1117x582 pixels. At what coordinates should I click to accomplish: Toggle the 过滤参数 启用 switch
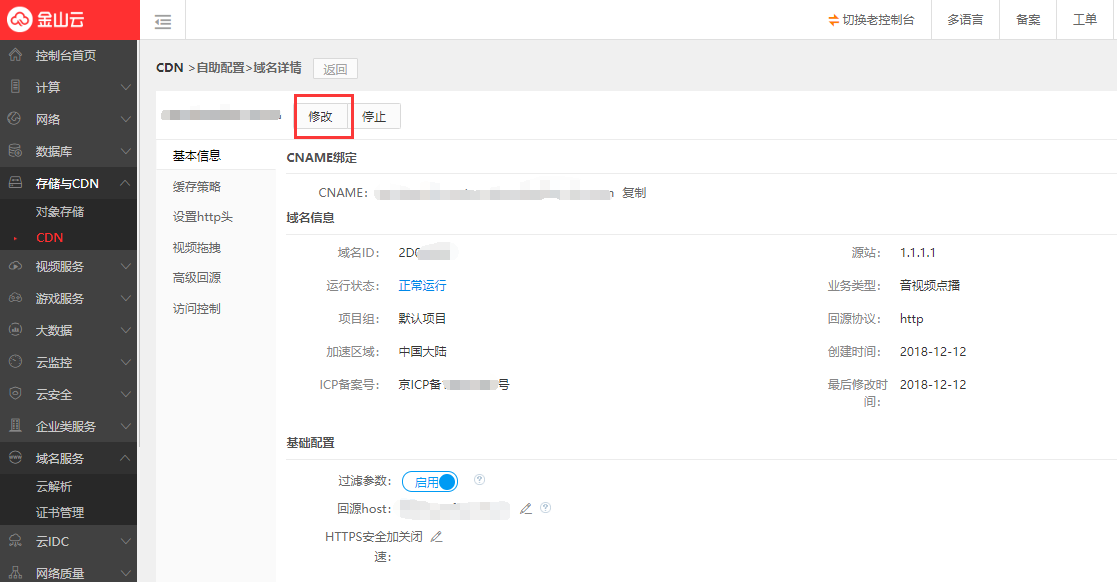[430, 482]
